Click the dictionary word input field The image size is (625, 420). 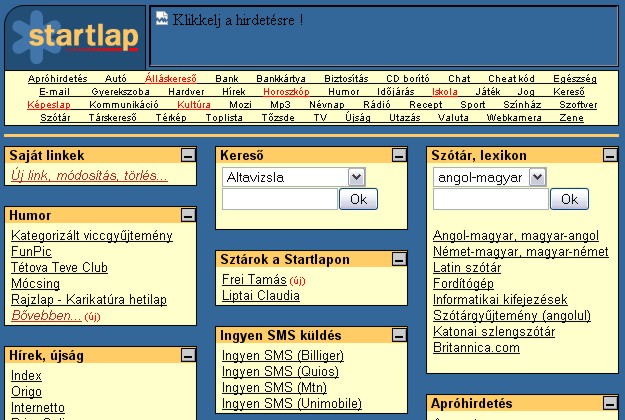[491, 199]
